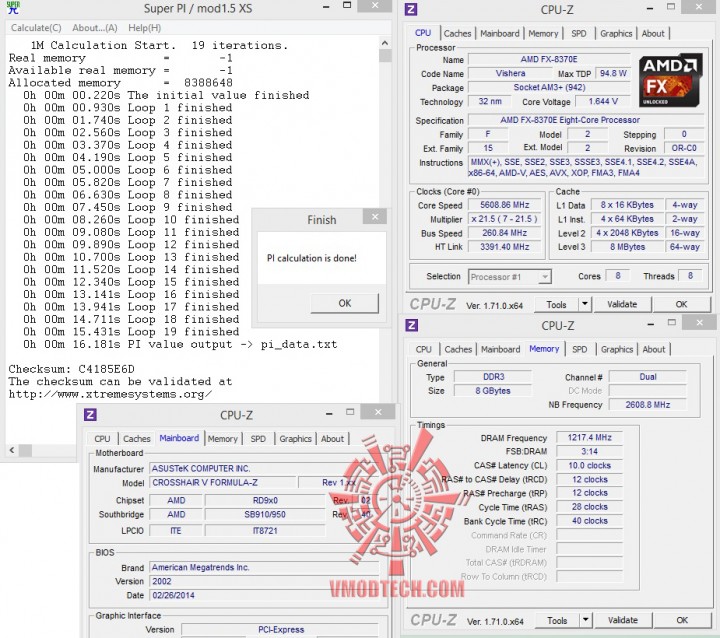Viewport: 720px width, 638px height.
Task: Switch to Memory tab in top CPU-Z window
Action: click(x=543, y=34)
